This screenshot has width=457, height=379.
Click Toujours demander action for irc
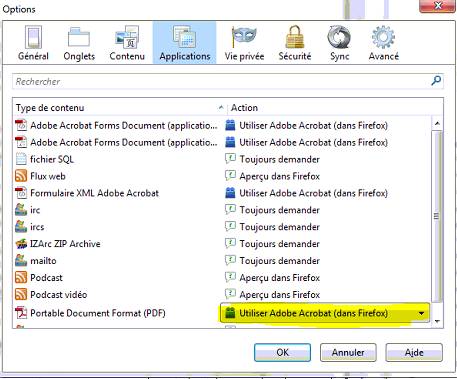279,210
